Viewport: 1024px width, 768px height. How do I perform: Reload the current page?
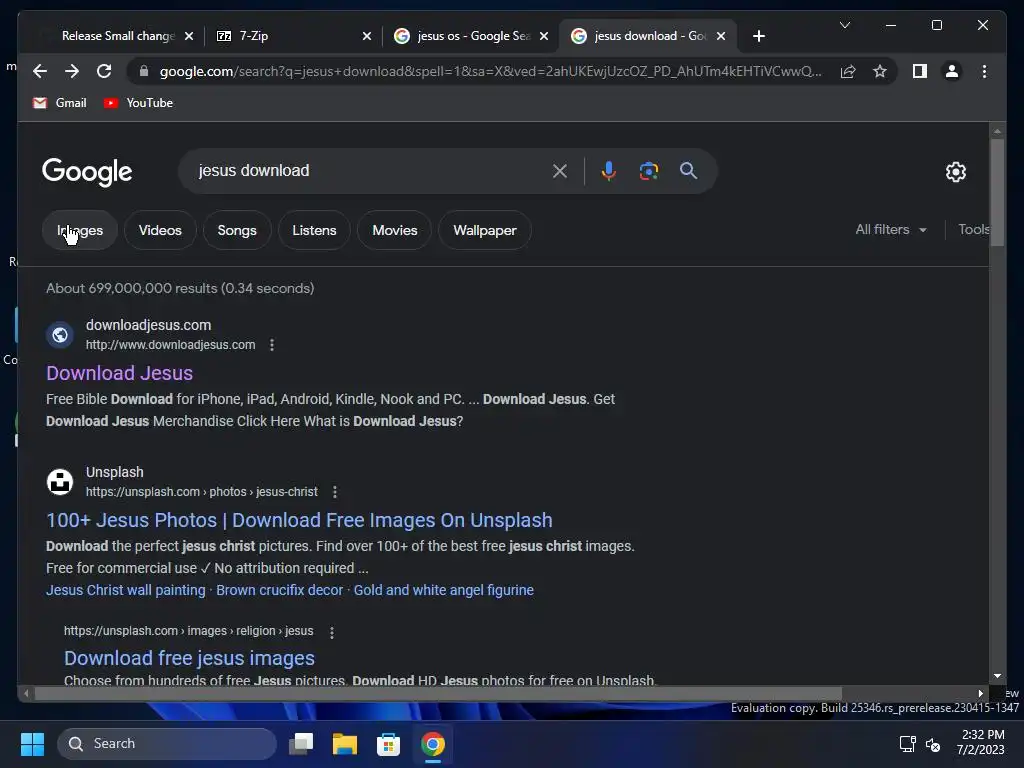click(x=104, y=71)
